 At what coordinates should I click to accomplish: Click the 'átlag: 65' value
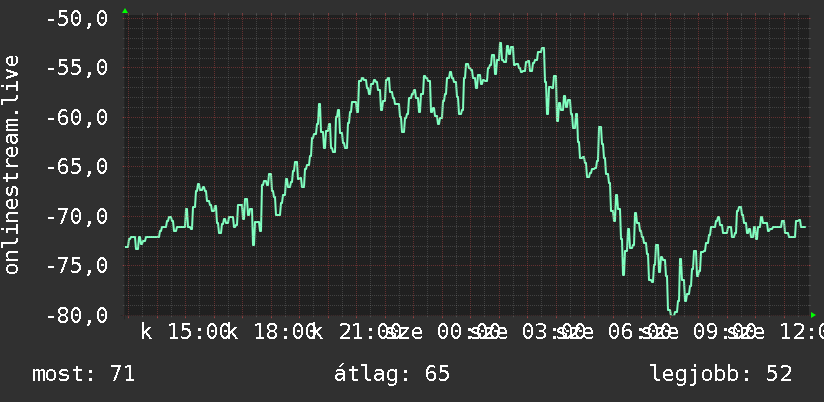pyautogui.click(x=392, y=374)
